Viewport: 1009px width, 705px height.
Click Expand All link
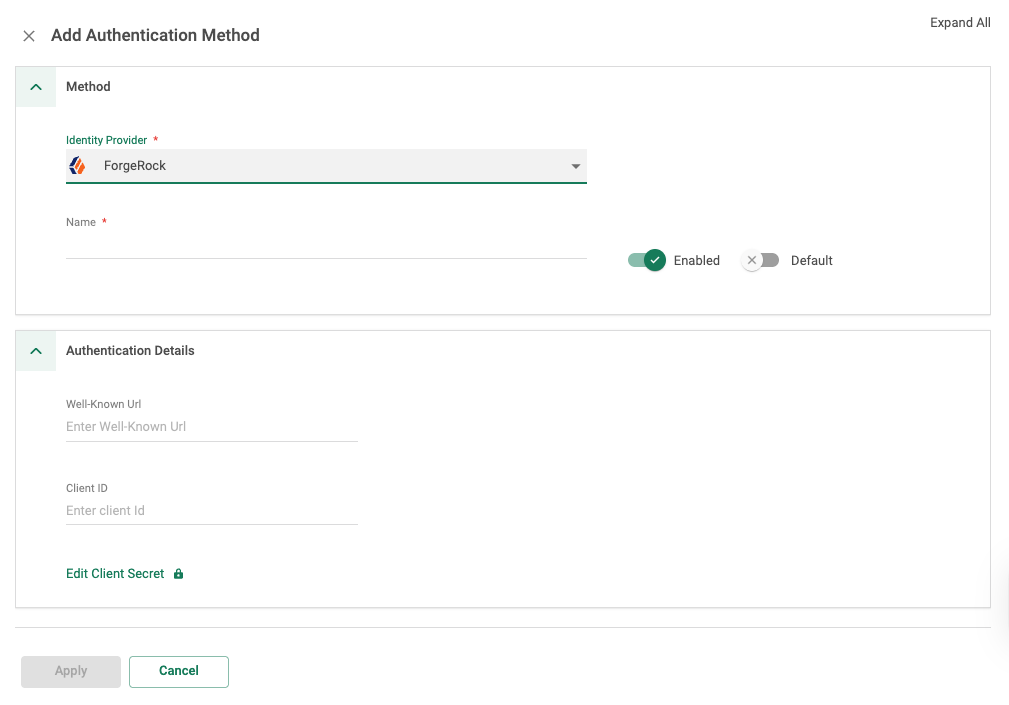[960, 23]
